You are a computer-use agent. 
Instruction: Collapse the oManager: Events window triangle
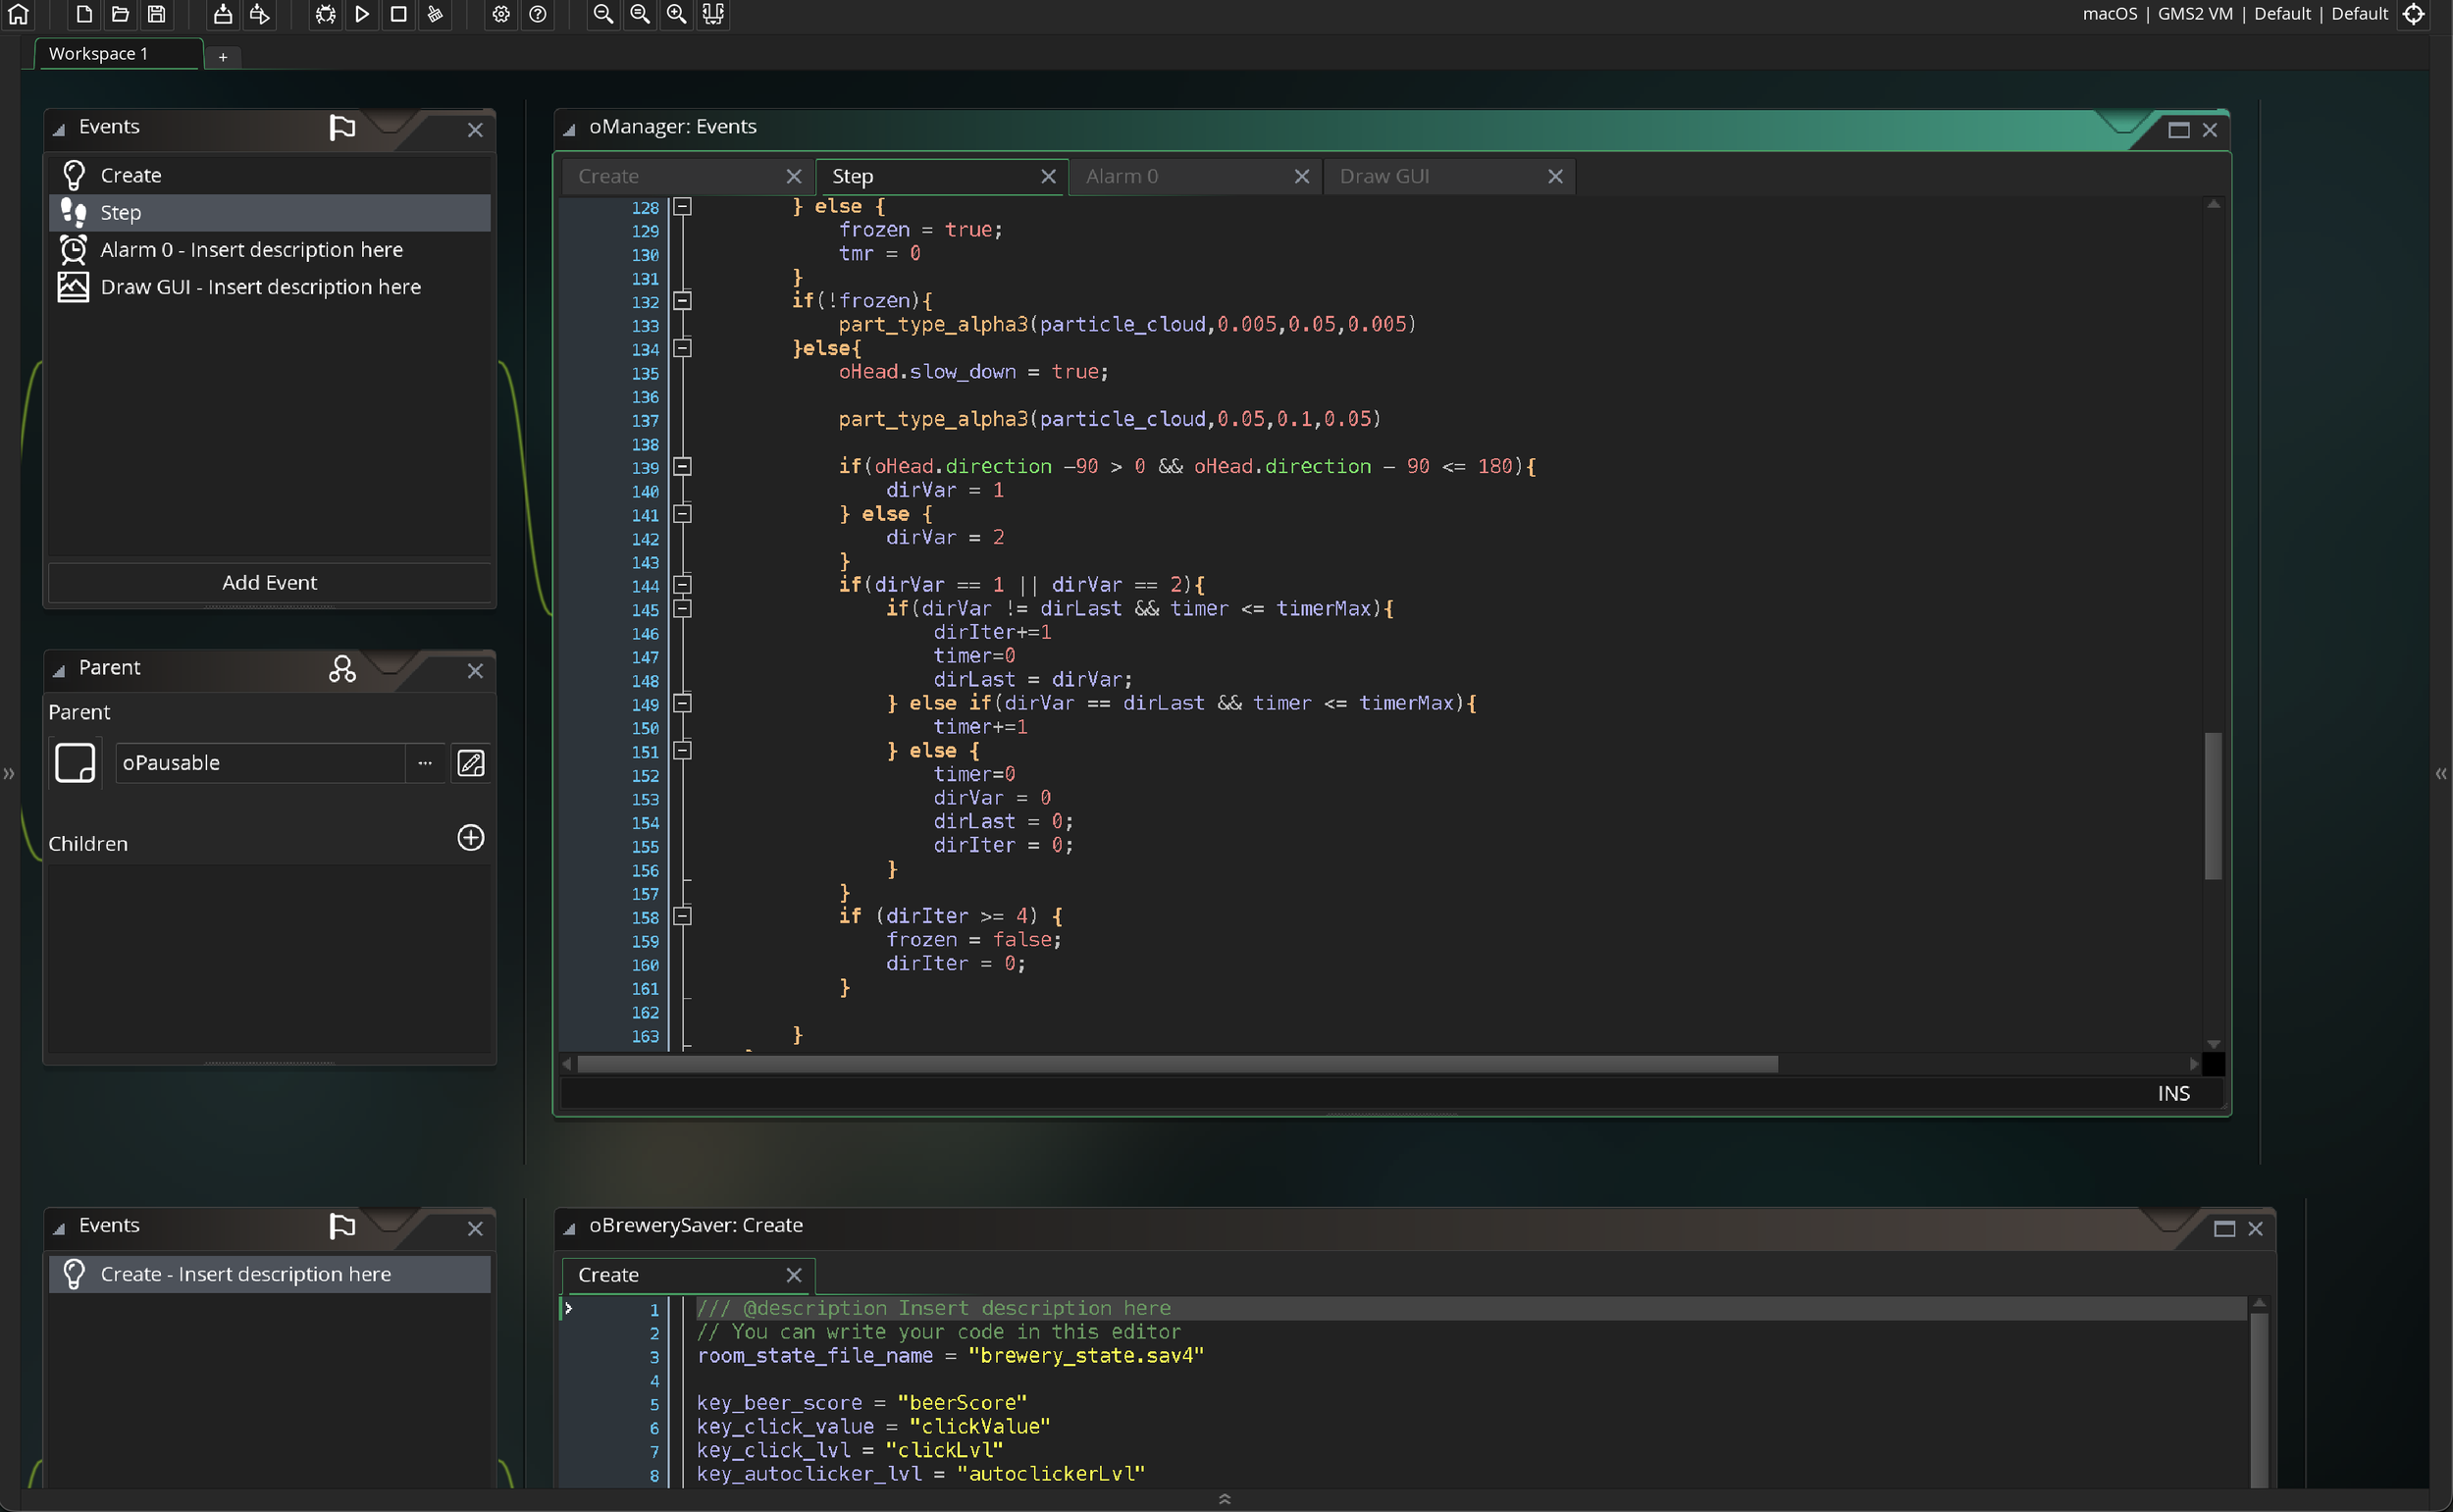click(x=569, y=129)
